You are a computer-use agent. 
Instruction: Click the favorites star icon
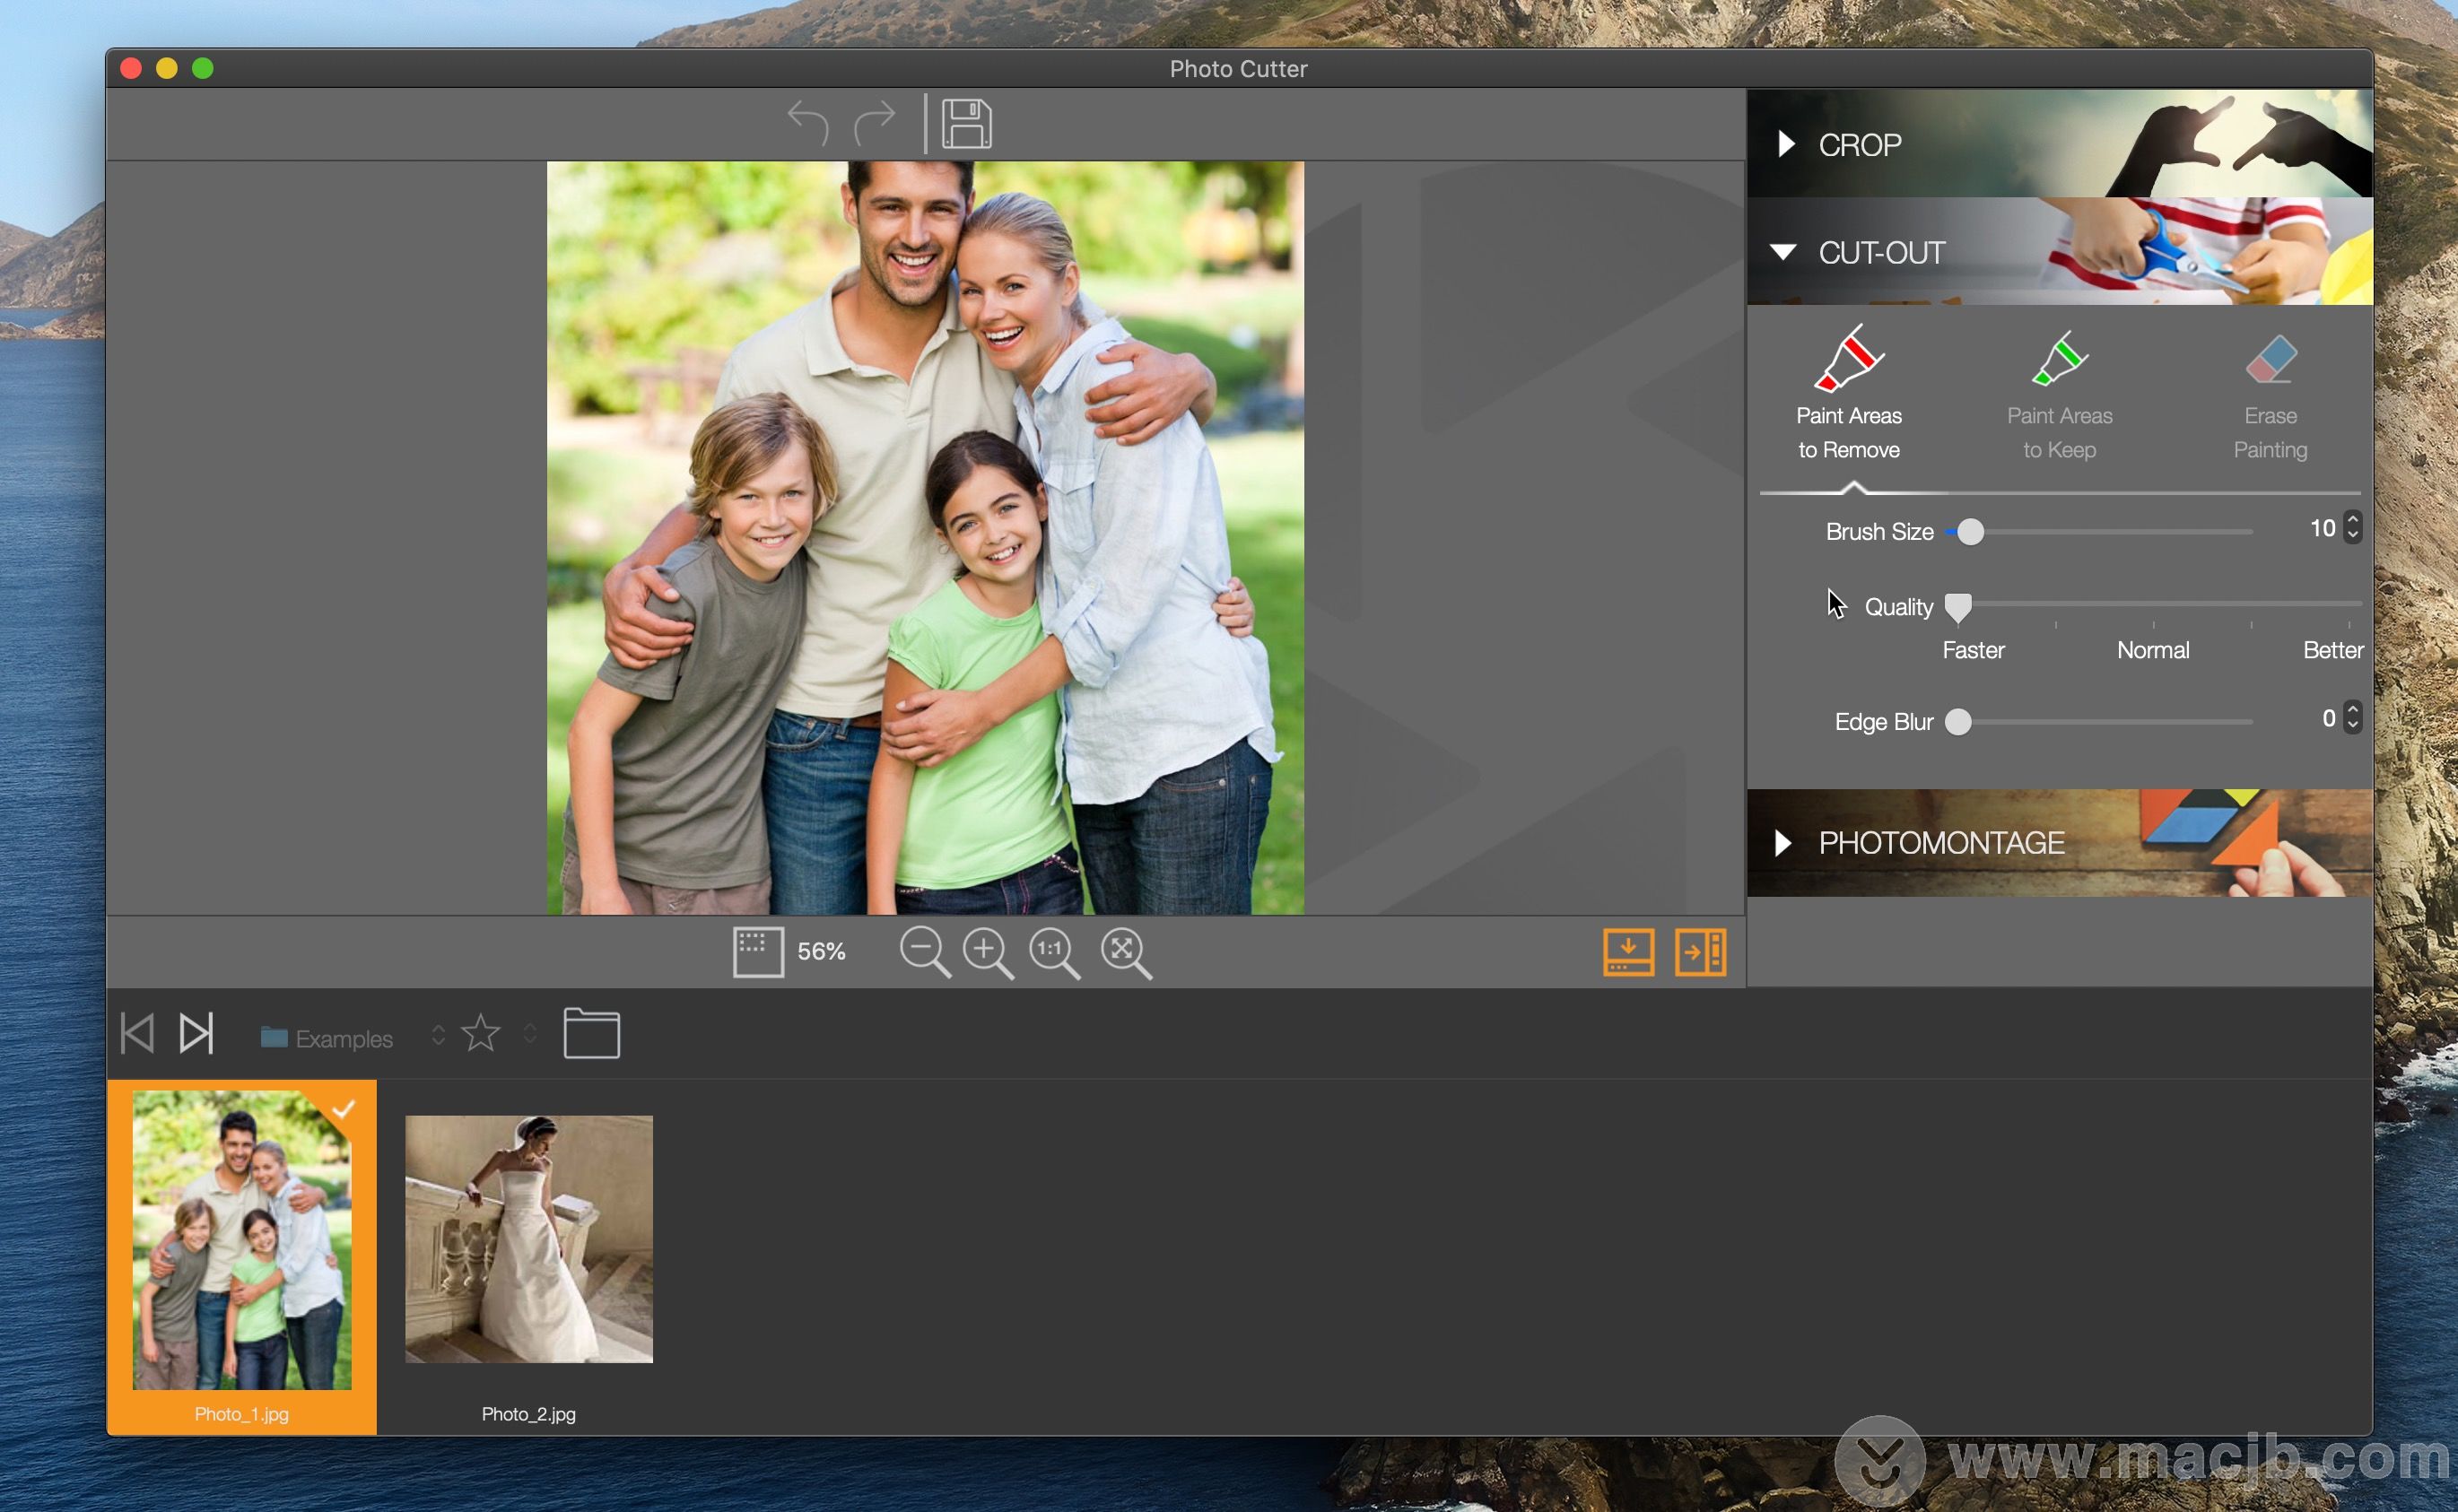[x=481, y=1033]
